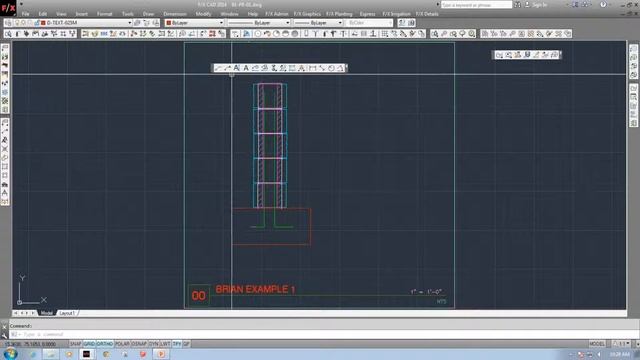Click the top icon in left vertical toolbar
Image resolution: width=640 pixels, height=360 pixels.
pos(5,48)
